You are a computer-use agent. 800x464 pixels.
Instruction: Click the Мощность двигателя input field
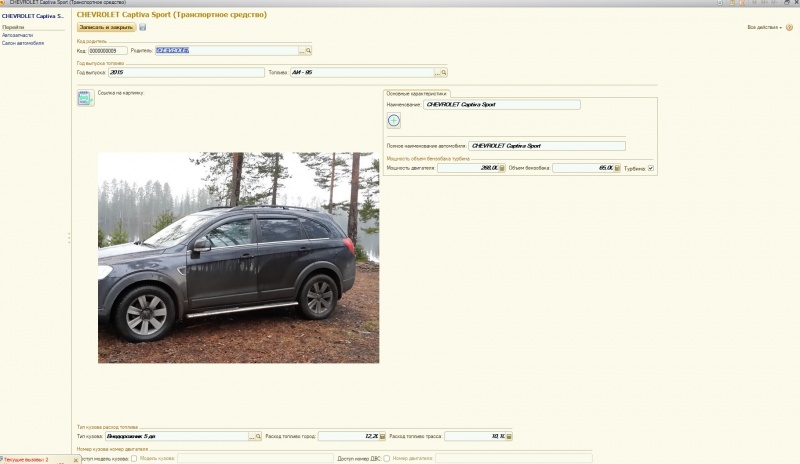(x=468, y=168)
